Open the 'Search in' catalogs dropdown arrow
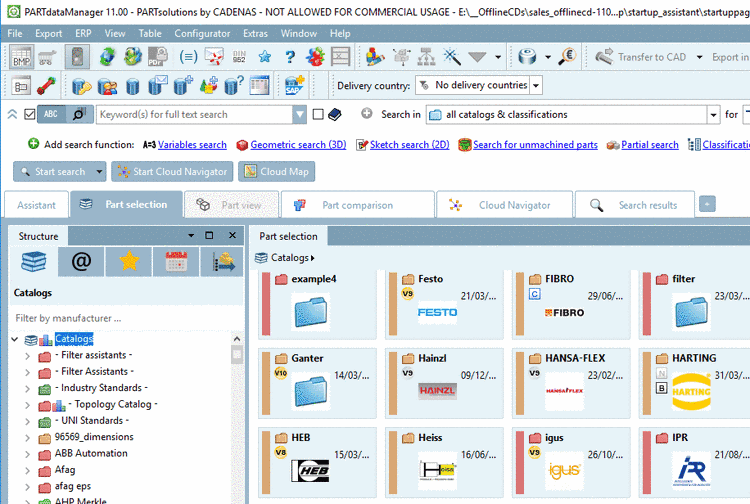The height and width of the screenshot is (504, 750). tap(713, 115)
